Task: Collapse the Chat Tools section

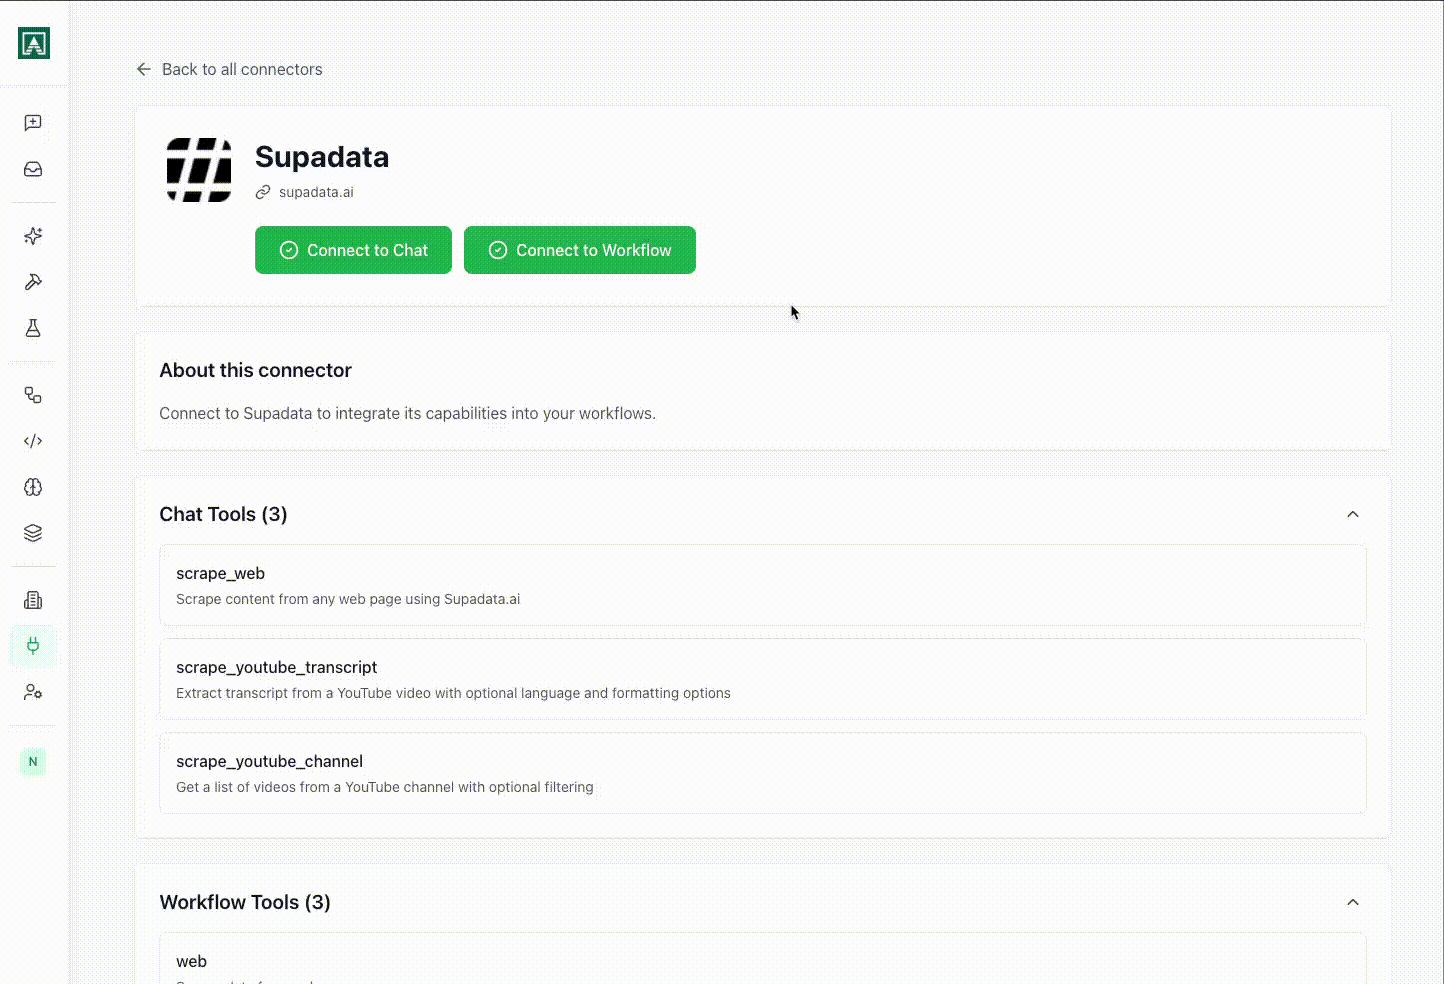Action: click(x=1352, y=514)
